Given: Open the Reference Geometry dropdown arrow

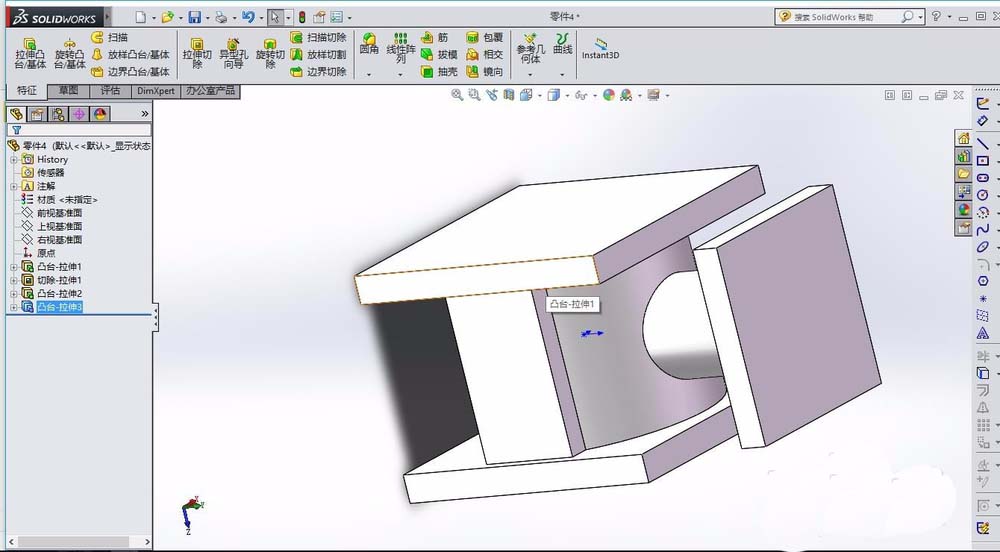Looking at the screenshot, I should tap(531, 75).
